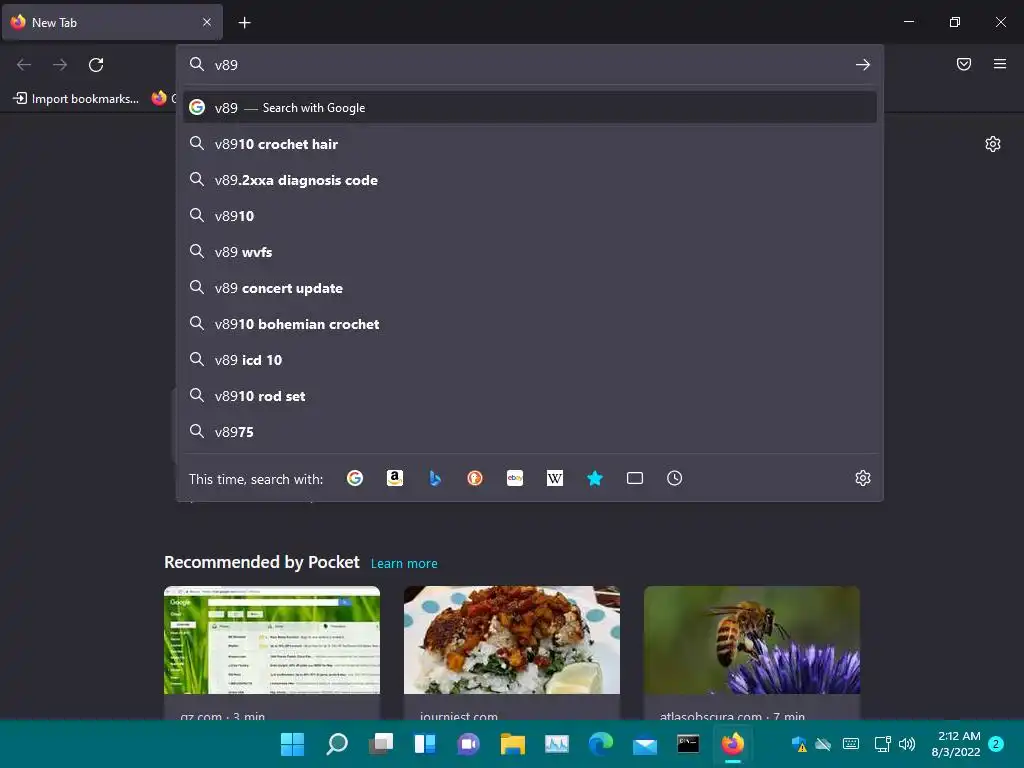Image resolution: width=1024 pixels, height=768 pixels.
Task: Open Windows taskbar search
Action: coord(337,744)
